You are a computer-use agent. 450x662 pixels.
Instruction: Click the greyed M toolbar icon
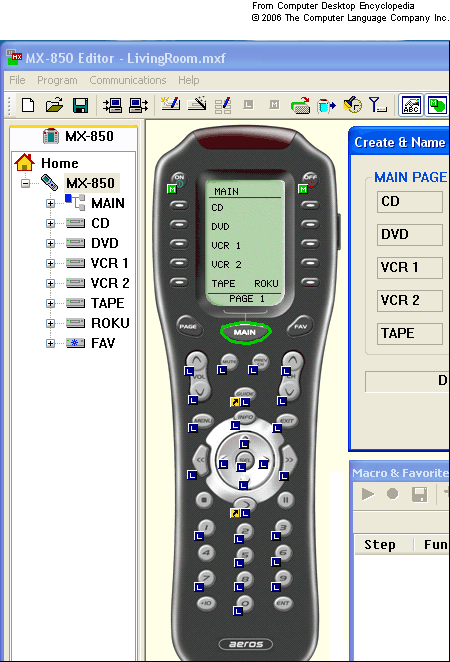(x=274, y=105)
